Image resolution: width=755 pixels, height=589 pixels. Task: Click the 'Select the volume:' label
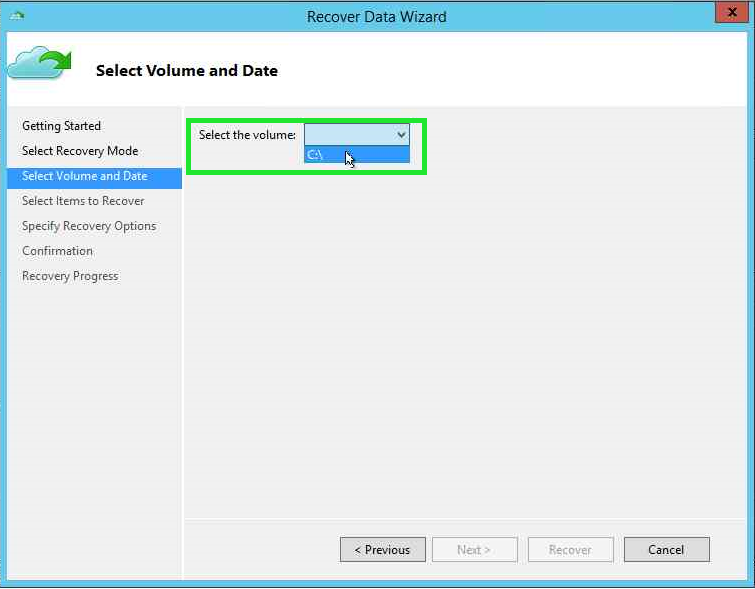pyautogui.click(x=247, y=135)
